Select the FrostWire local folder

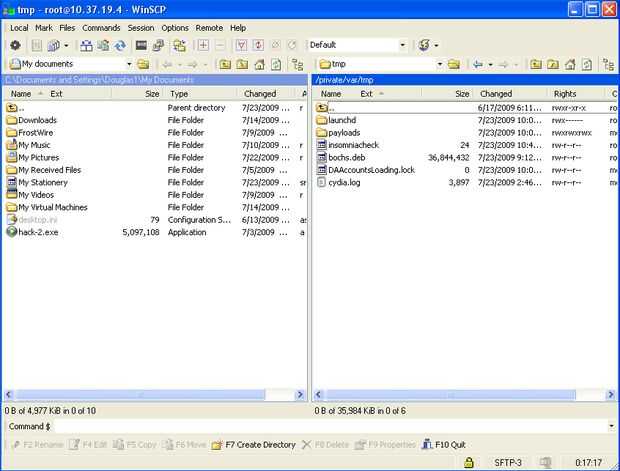[x=35, y=132]
